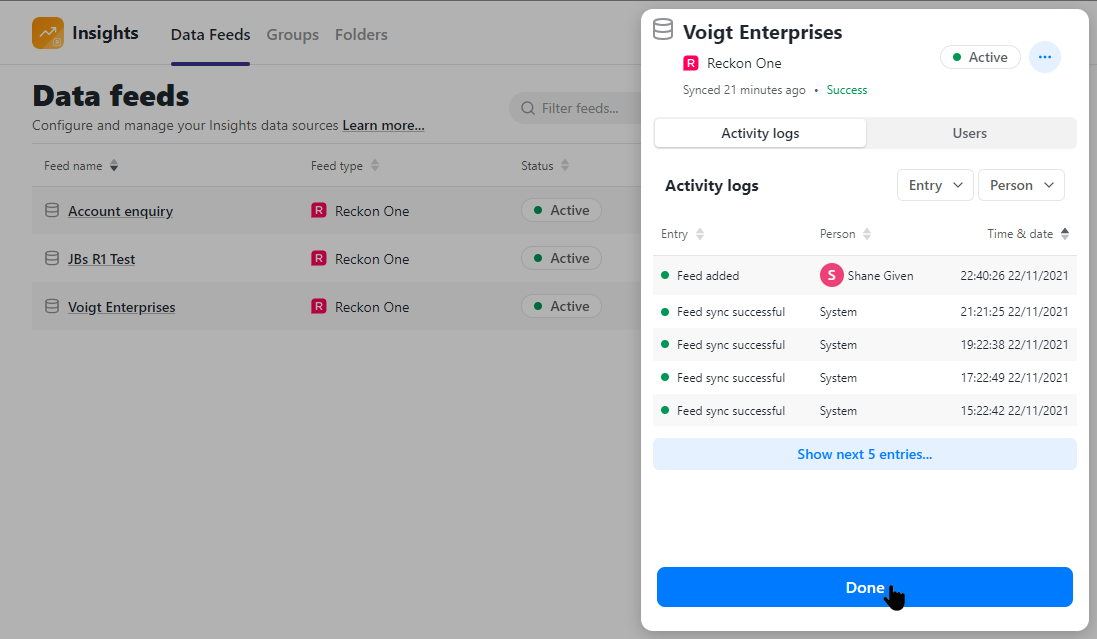Image resolution: width=1097 pixels, height=639 pixels.
Task: Click the Active status of Account enquiry
Action: [561, 210]
